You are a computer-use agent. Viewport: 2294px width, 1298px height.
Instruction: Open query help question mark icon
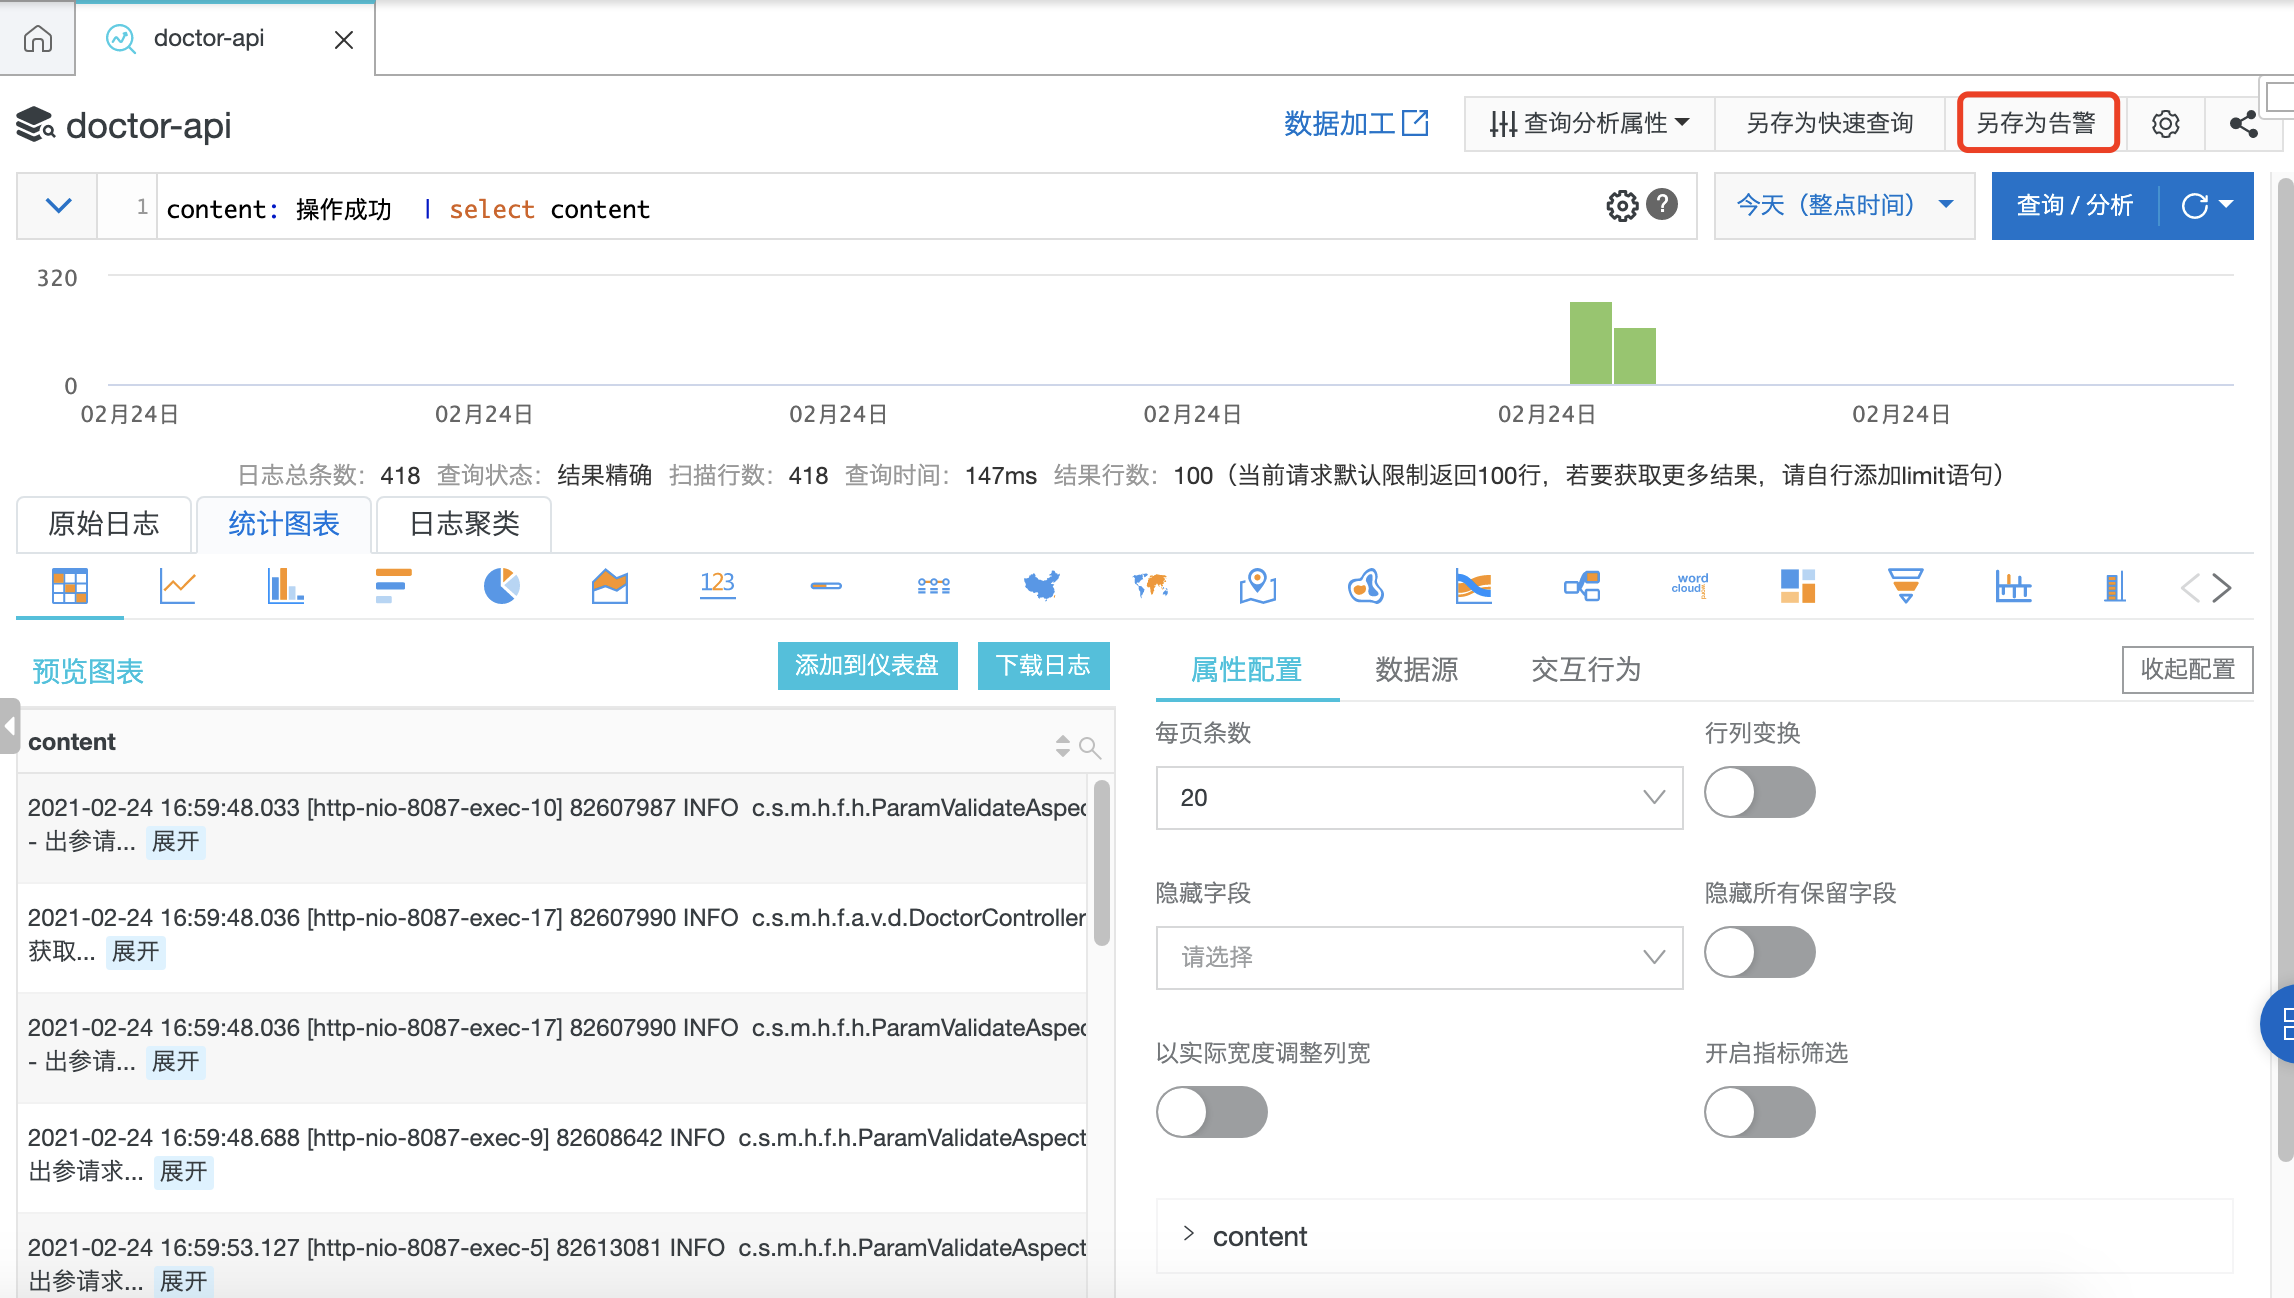[1662, 205]
